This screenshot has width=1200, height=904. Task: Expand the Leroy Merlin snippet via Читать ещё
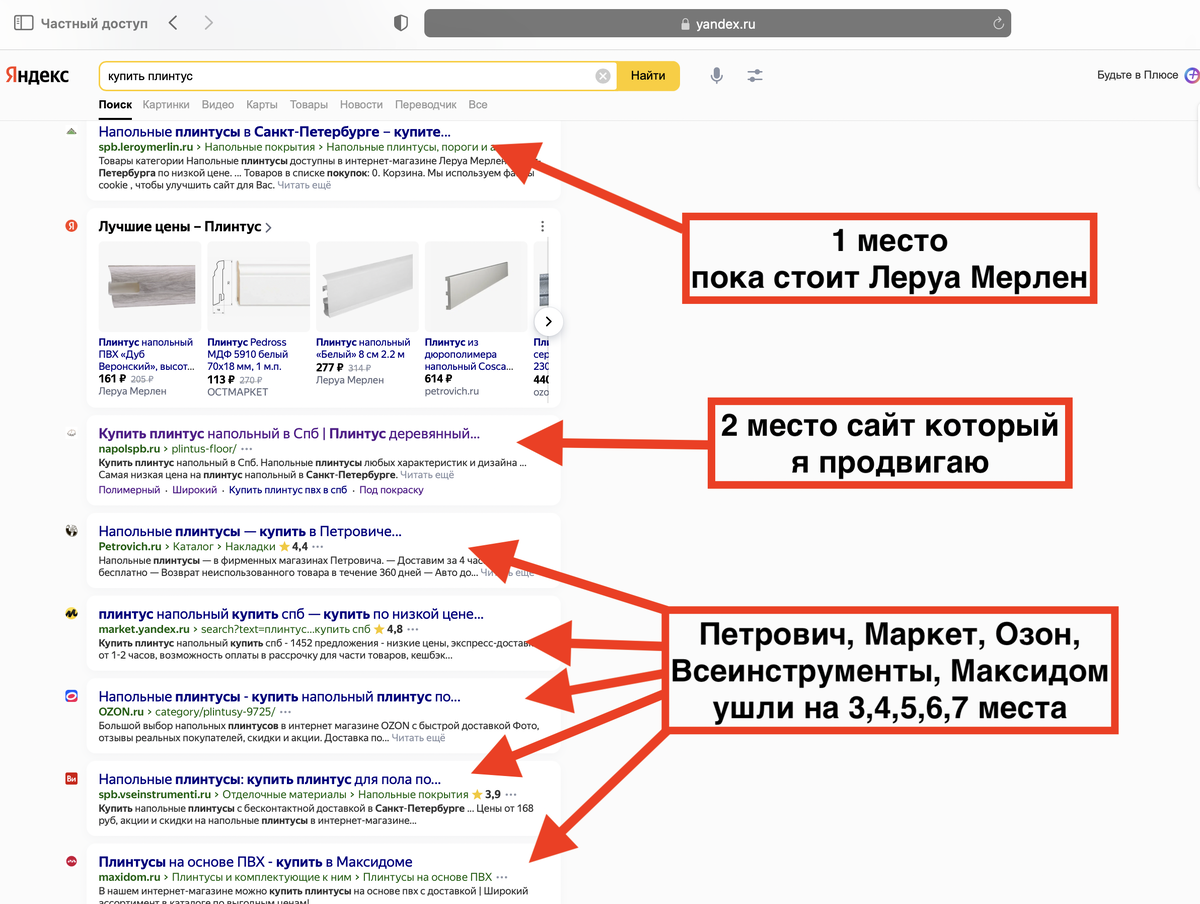tap(304, 184)
